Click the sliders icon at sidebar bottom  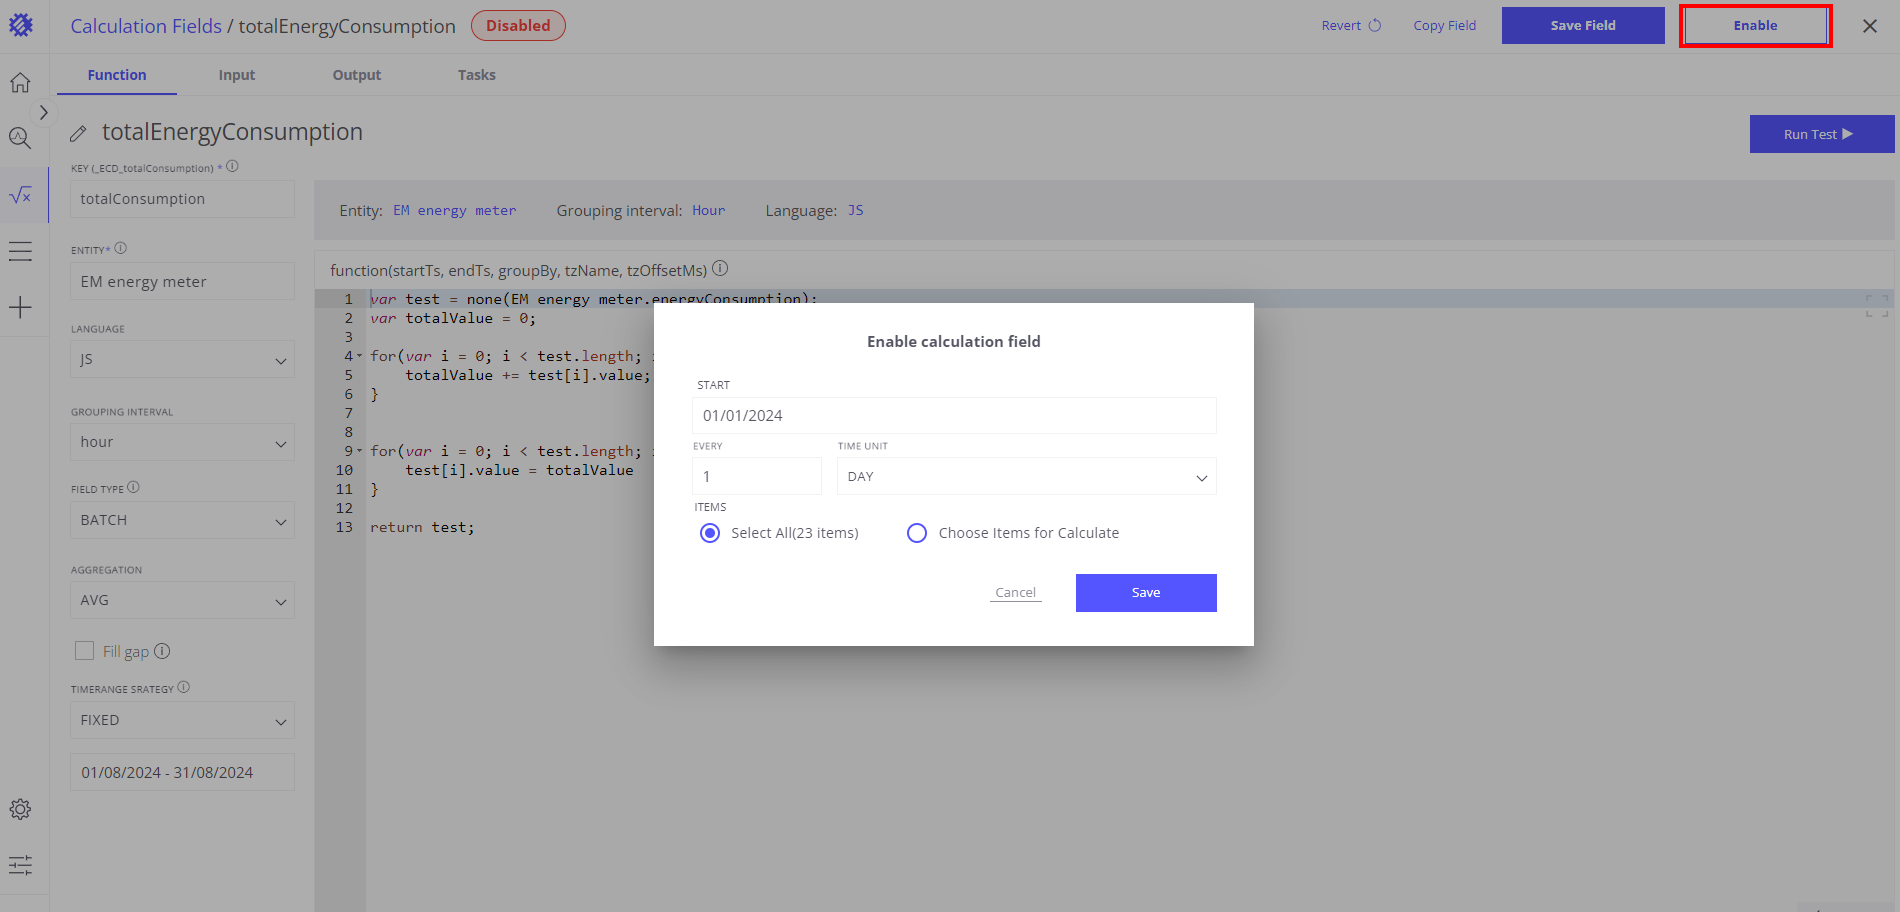[20, 865]
